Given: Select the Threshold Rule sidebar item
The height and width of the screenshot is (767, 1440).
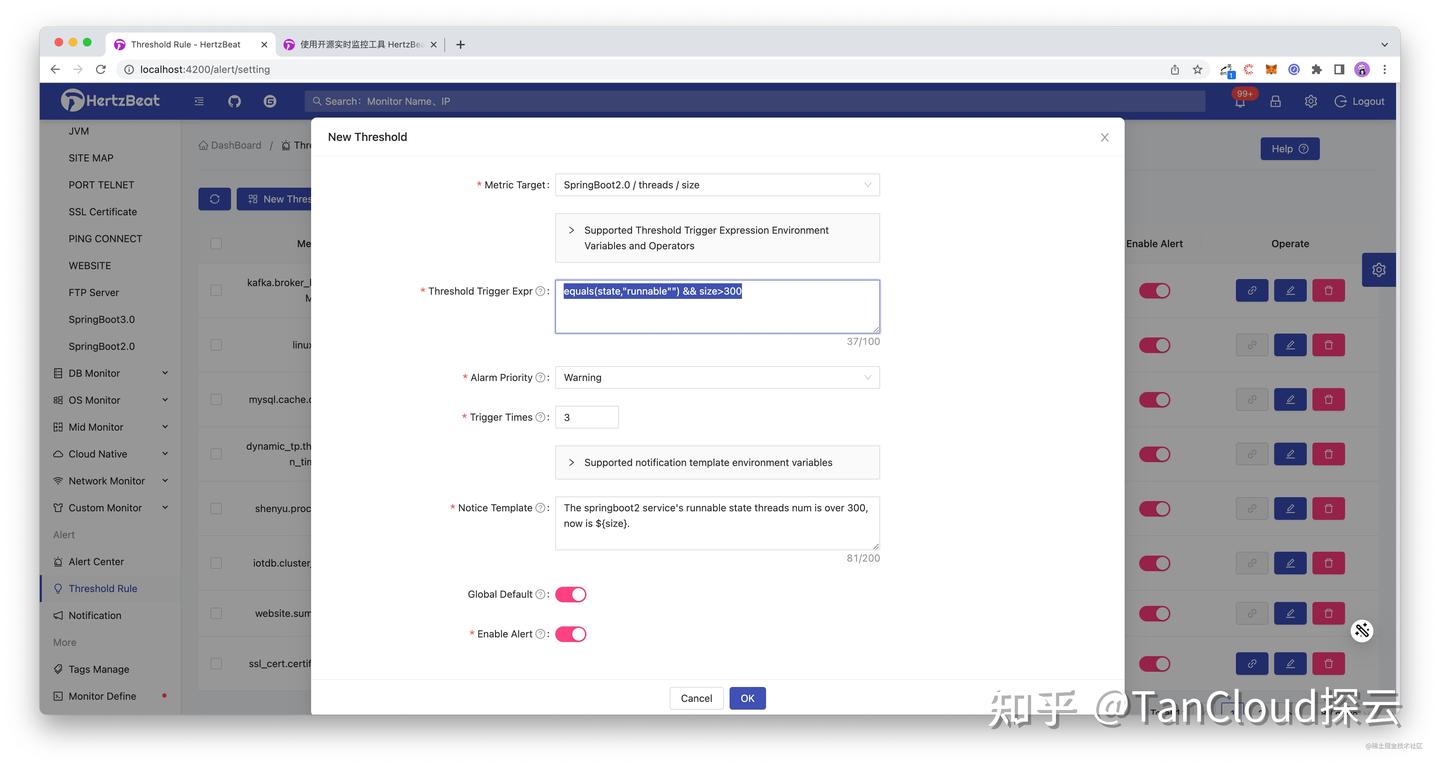Looking at the screenshot, I should coord(103,588).
